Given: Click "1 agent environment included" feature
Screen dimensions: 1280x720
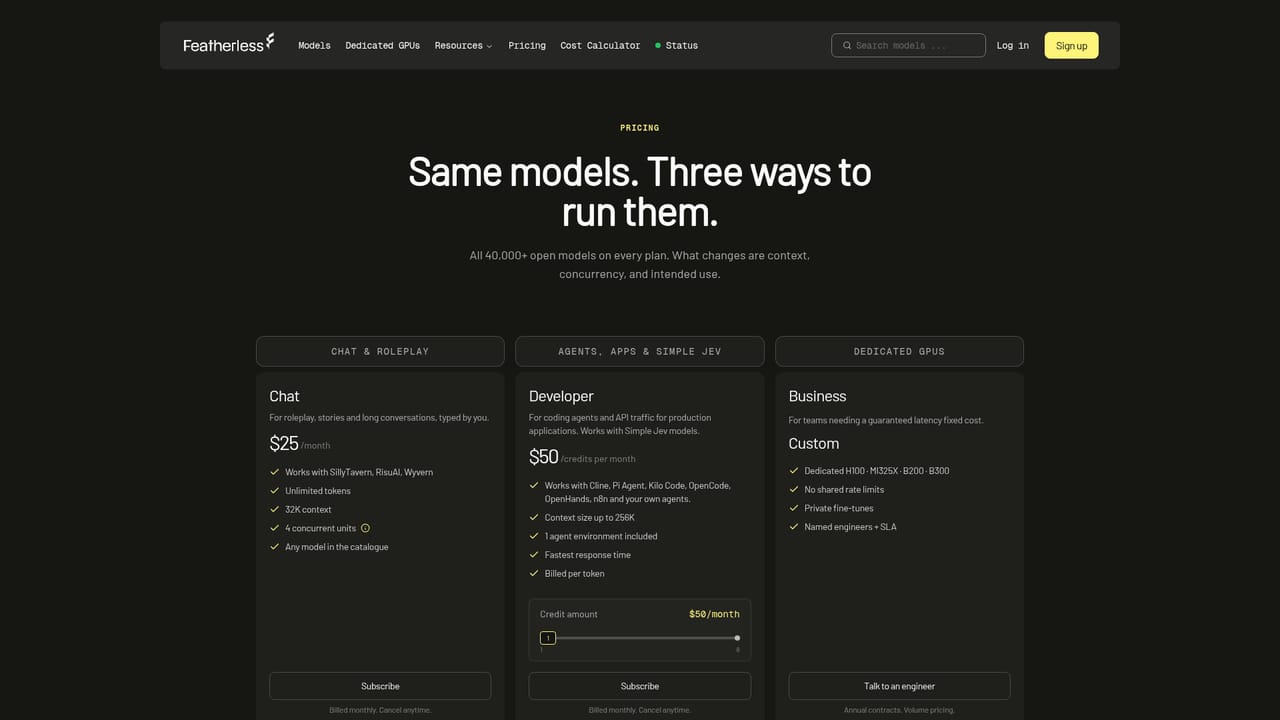Looking at the screenshot, I should point(601,536).
